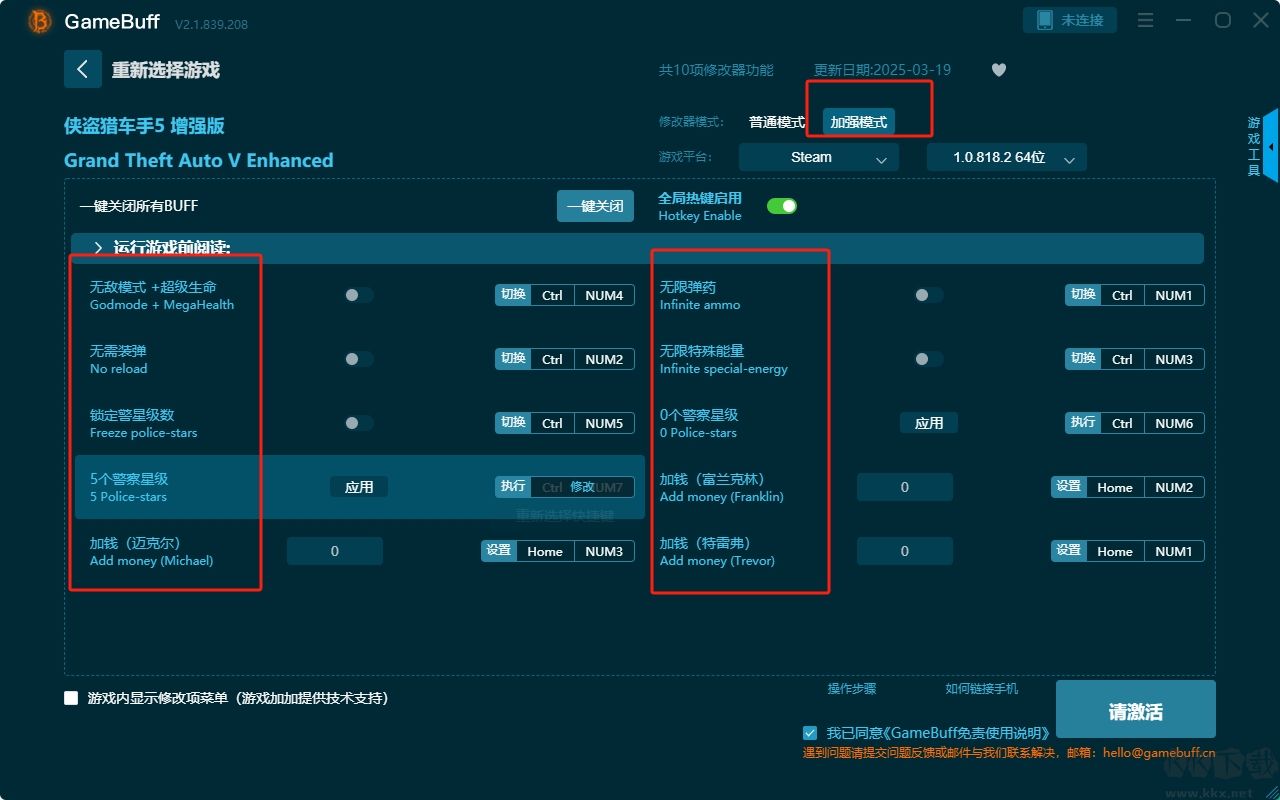Open the 如何链接手机 help link
This screenshot has width=1280, height=800.
(x=981, y=689)
